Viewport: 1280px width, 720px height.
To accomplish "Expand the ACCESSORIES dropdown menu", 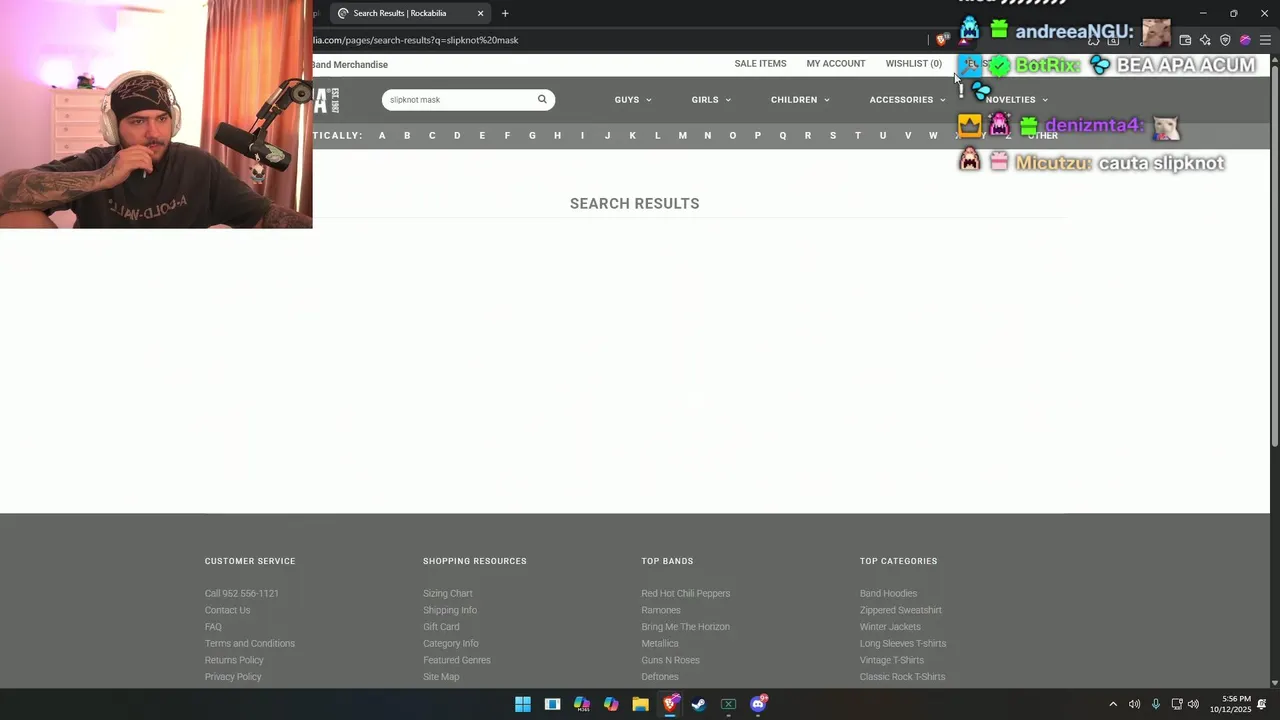I will (x=907, y=99).
